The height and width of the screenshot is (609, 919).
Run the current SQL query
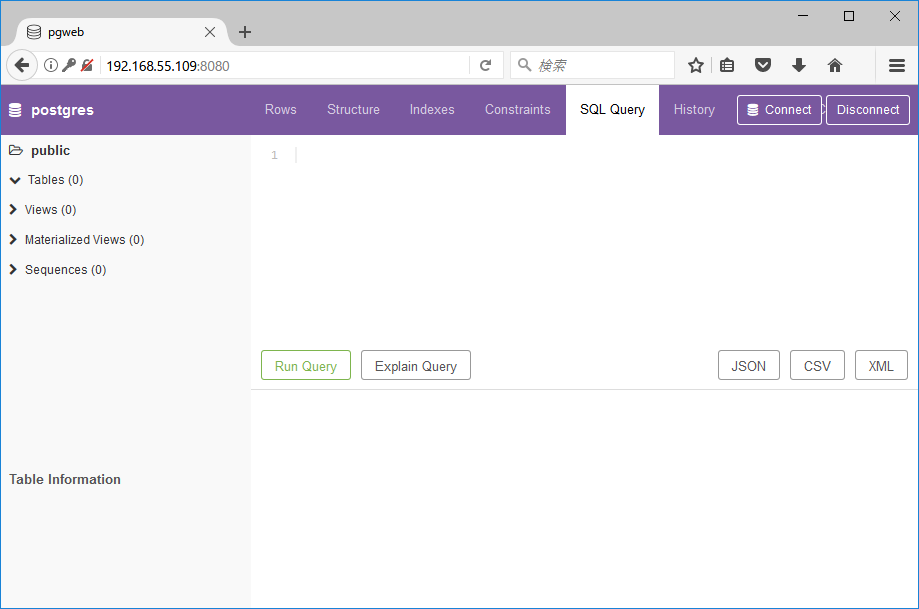click(x=305, y=365)
